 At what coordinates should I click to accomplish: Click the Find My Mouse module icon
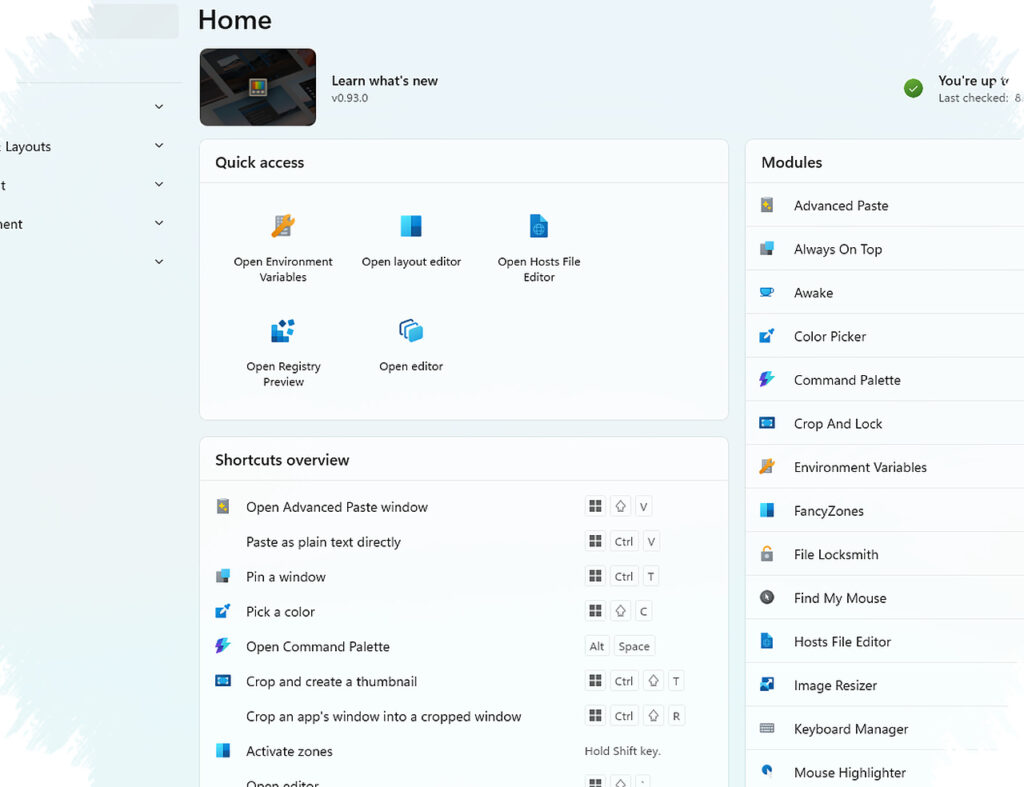767,598
